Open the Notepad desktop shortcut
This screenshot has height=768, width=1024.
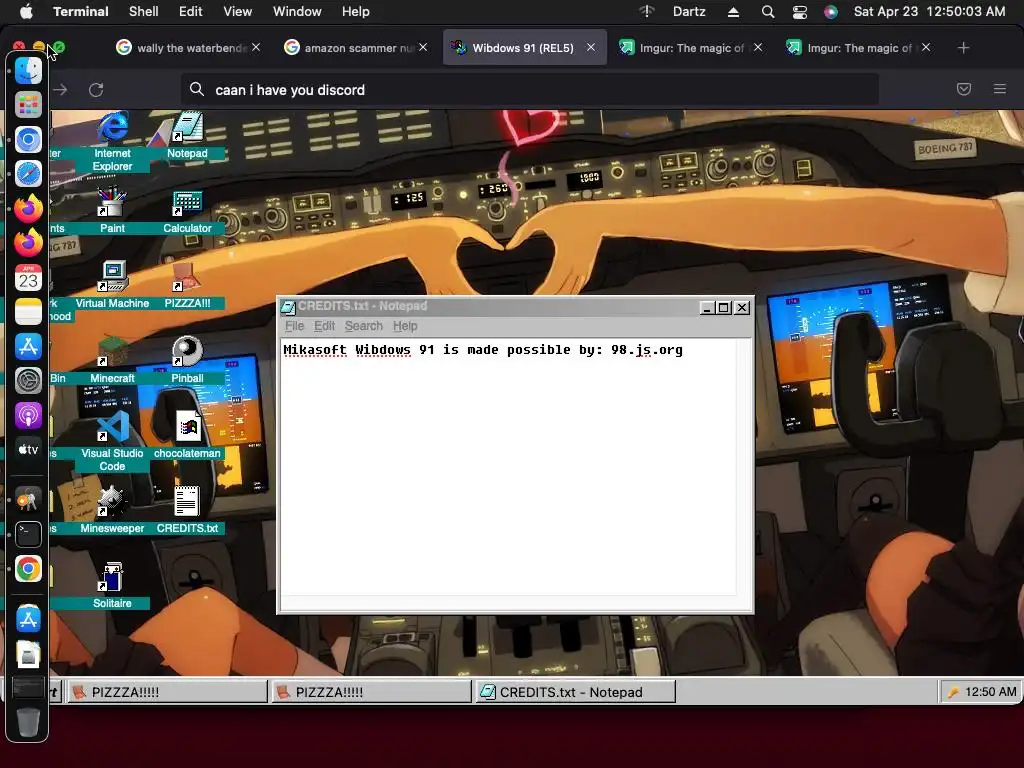(187, 135)
